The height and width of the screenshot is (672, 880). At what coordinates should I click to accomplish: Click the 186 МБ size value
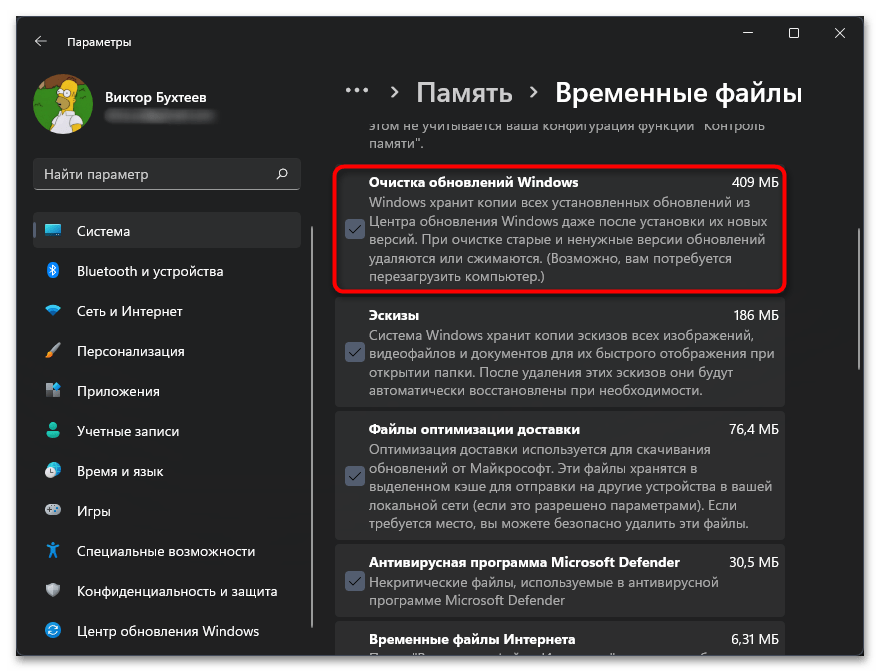coord(756,316)
